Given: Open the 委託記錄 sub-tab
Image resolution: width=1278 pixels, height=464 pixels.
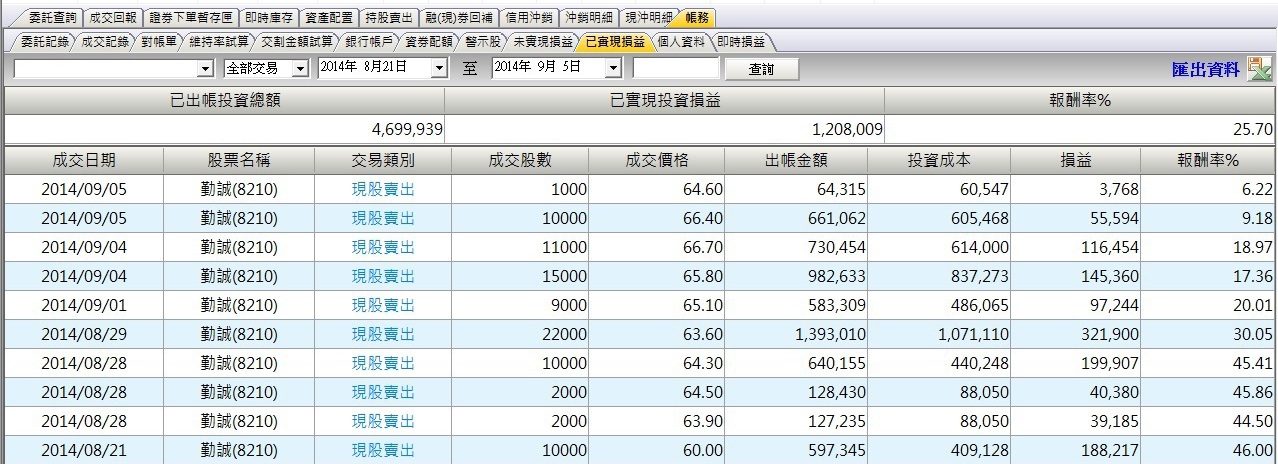Looking at the screenshot, I should pyautogui.click(x=43, y=42).
